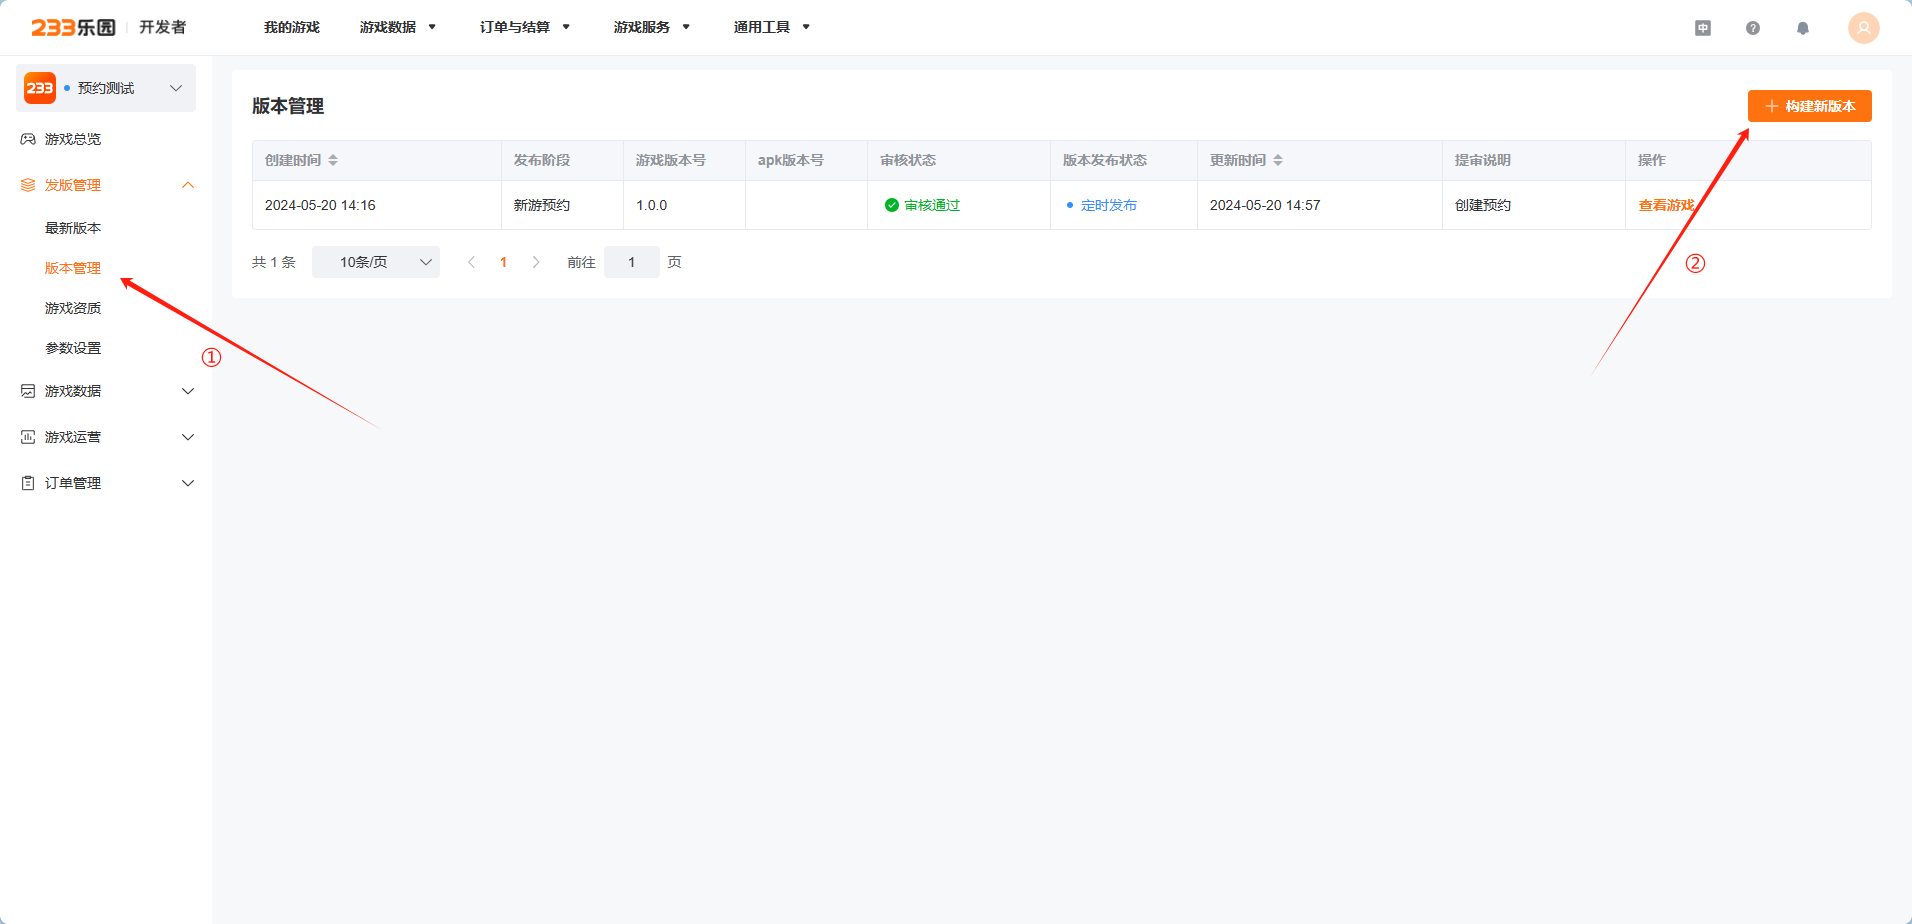Open 通用工具 top menu dropdown
The height and width of the screenshot is (924, 1912).
[x=772, y=27]
